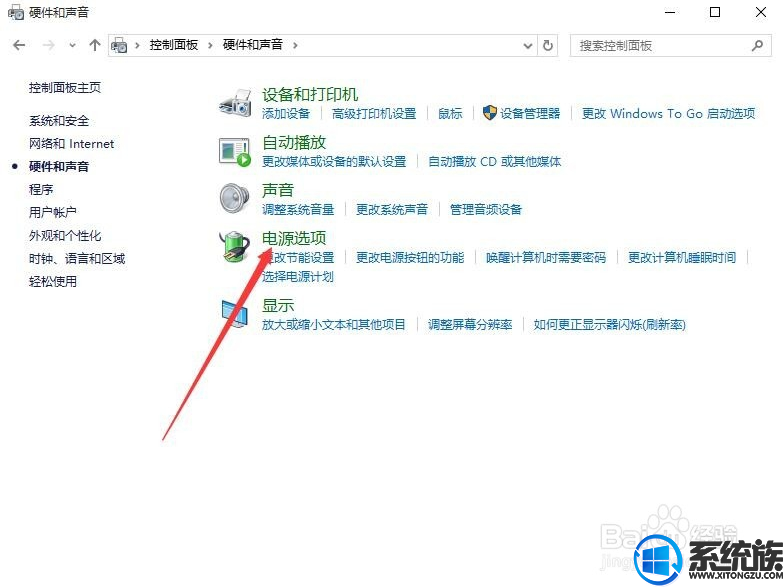Click 添加设备 link

tap(286, 113)
